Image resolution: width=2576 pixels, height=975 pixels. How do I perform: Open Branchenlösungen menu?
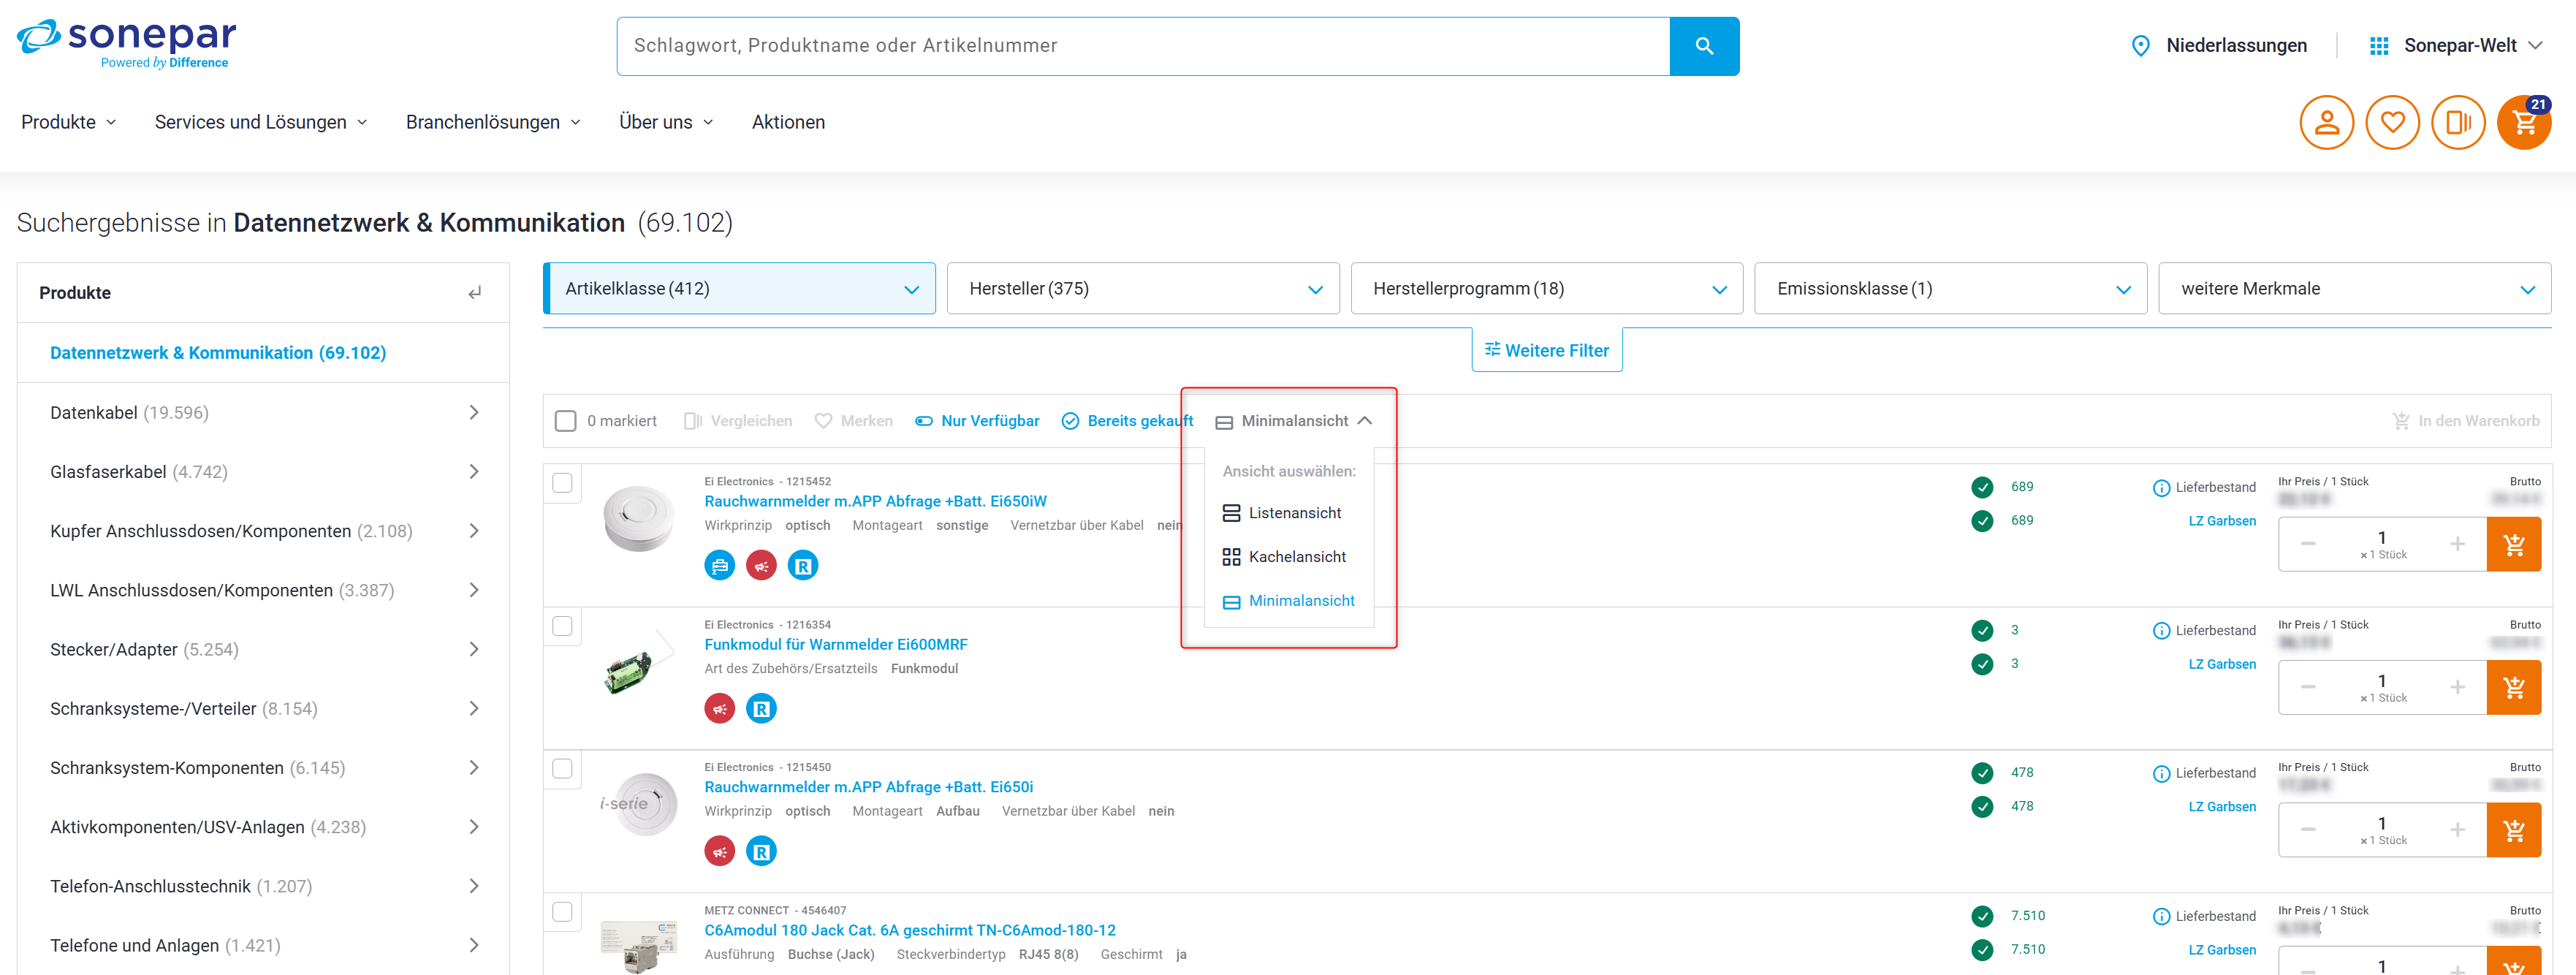click(x=493, y=122)
